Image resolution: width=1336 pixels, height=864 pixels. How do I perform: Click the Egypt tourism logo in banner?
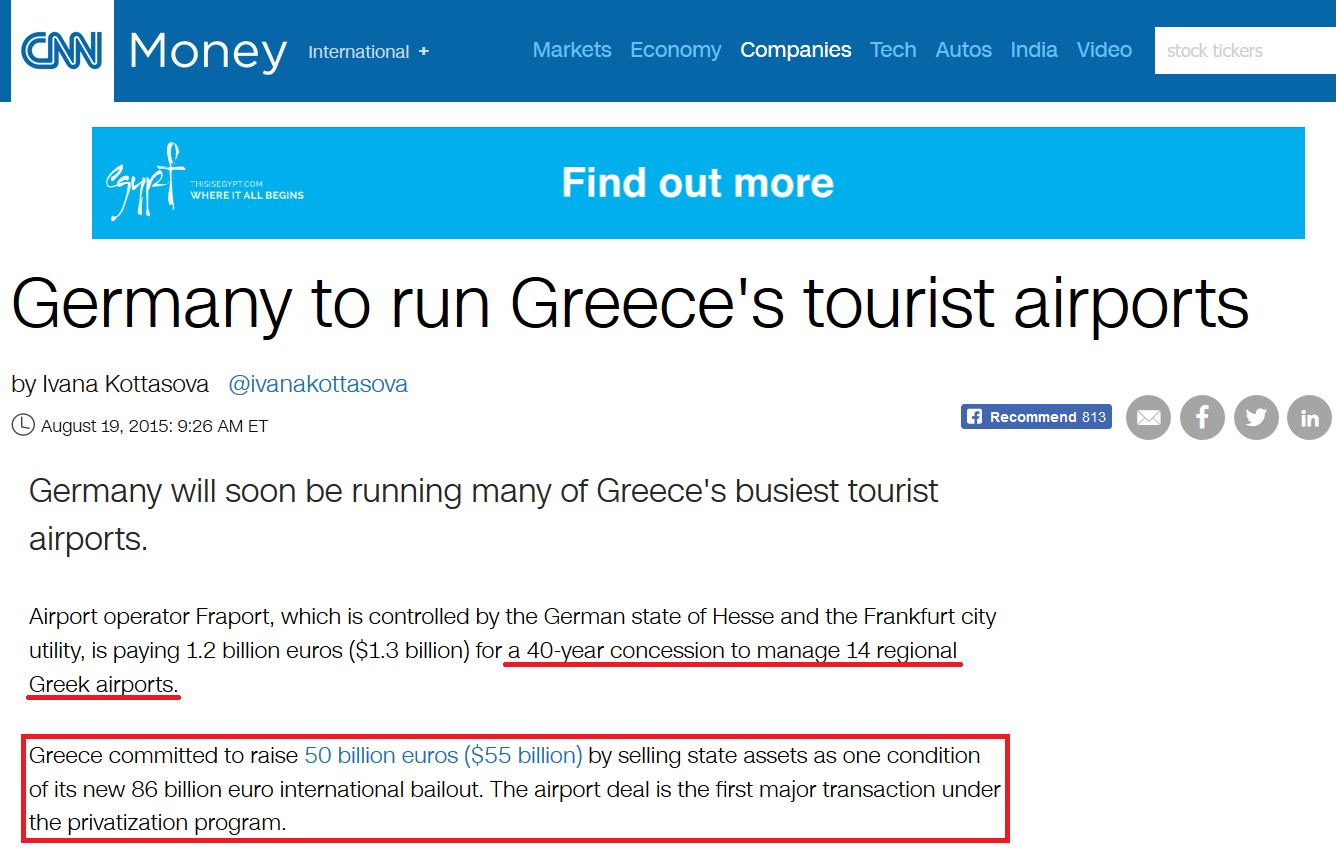pyautogui.click(x=204, y=182)
